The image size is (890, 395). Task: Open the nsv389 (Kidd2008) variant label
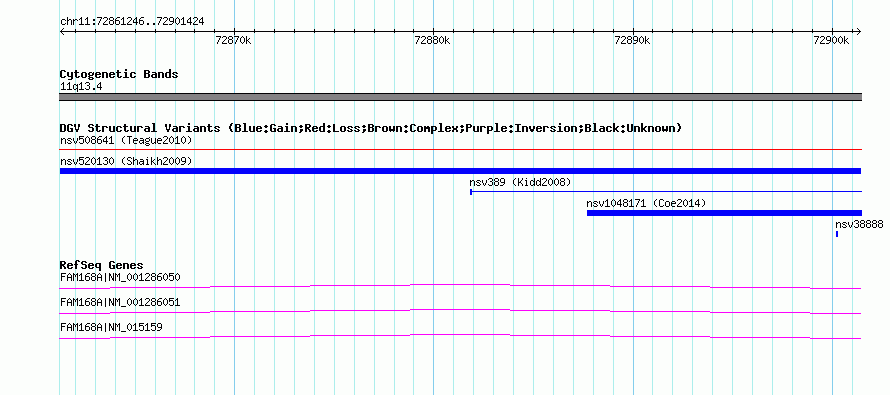(x=520, y=182)
